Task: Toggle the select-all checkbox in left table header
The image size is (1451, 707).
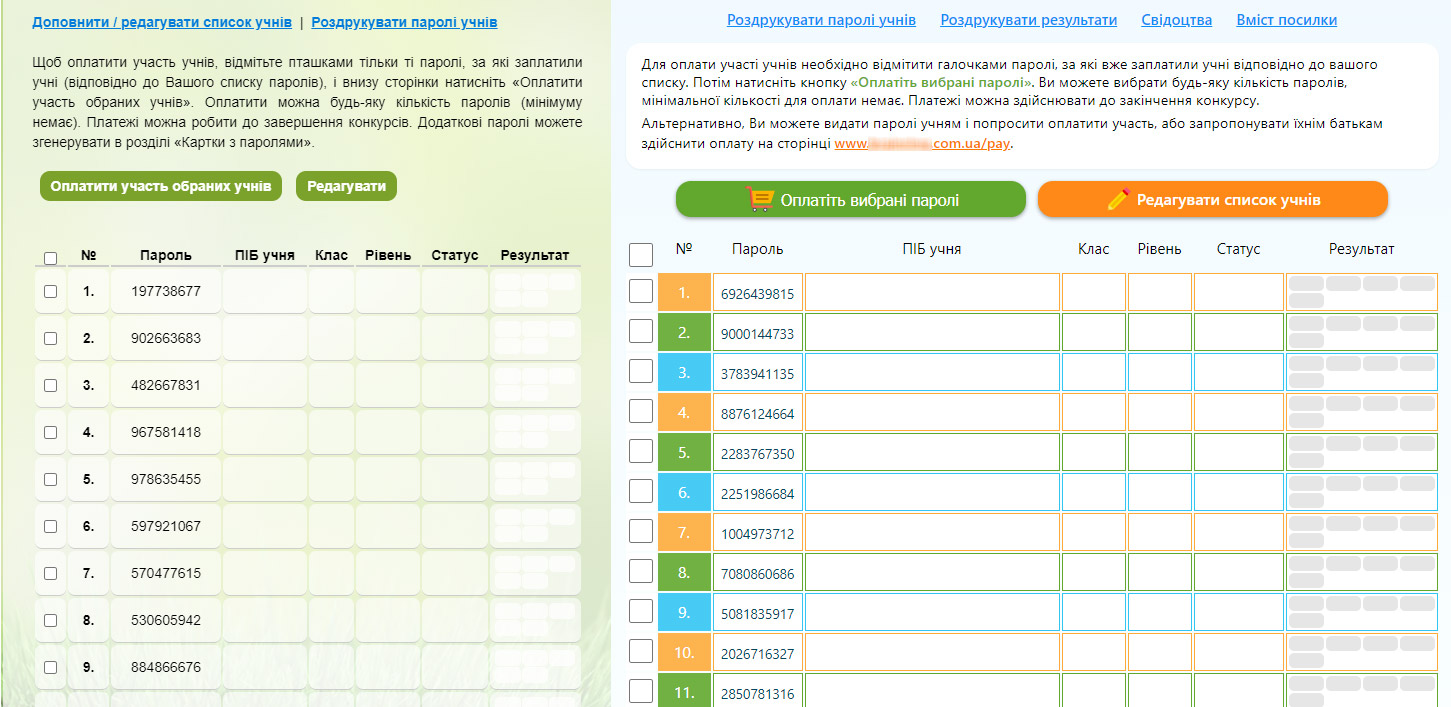Action: click(x=51, y=258)
